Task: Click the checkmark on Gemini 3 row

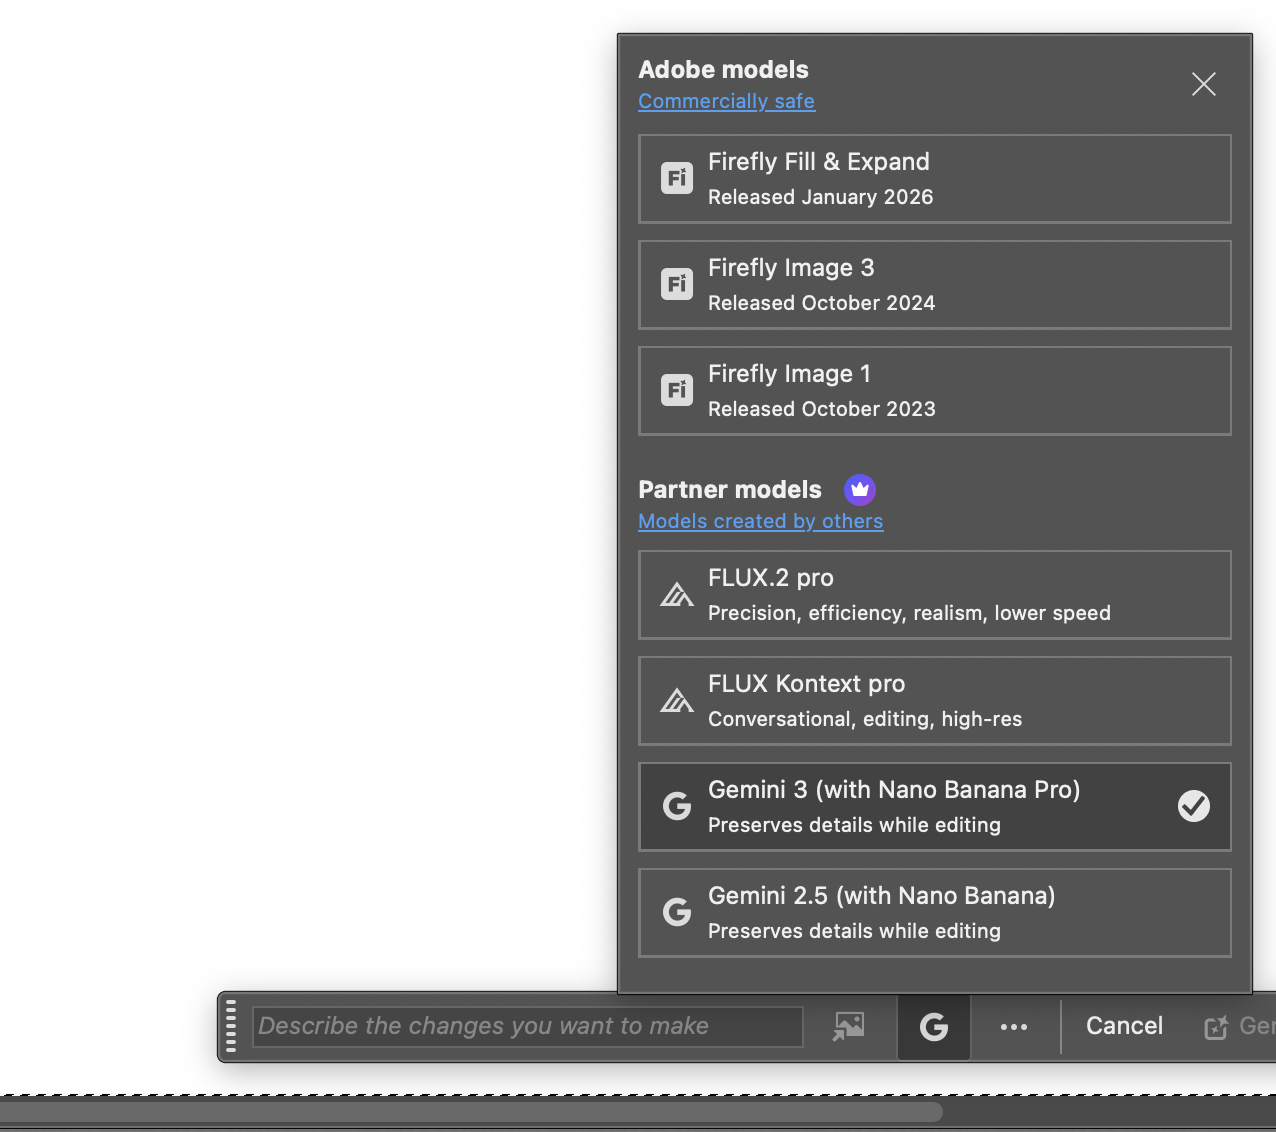Action: [x=1194, y=806]
